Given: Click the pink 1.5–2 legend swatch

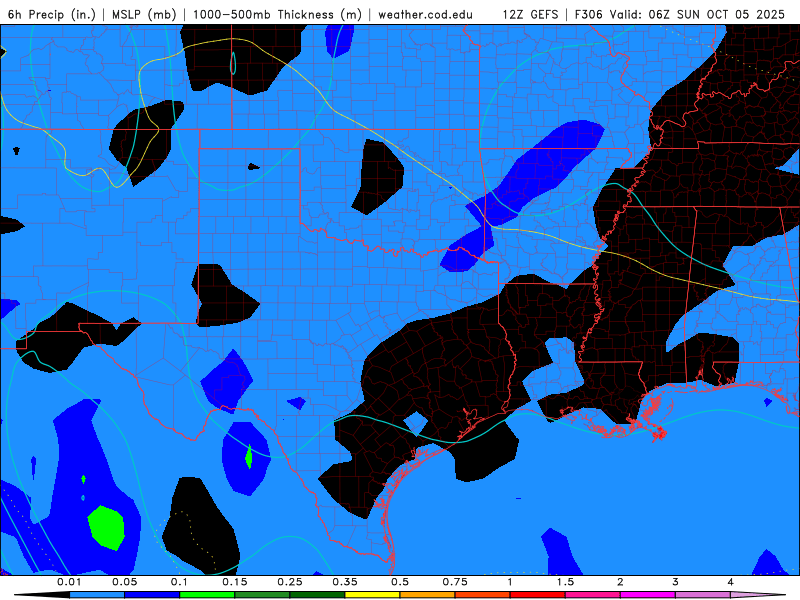Looking at the screenshot, I should pos(593,595).
